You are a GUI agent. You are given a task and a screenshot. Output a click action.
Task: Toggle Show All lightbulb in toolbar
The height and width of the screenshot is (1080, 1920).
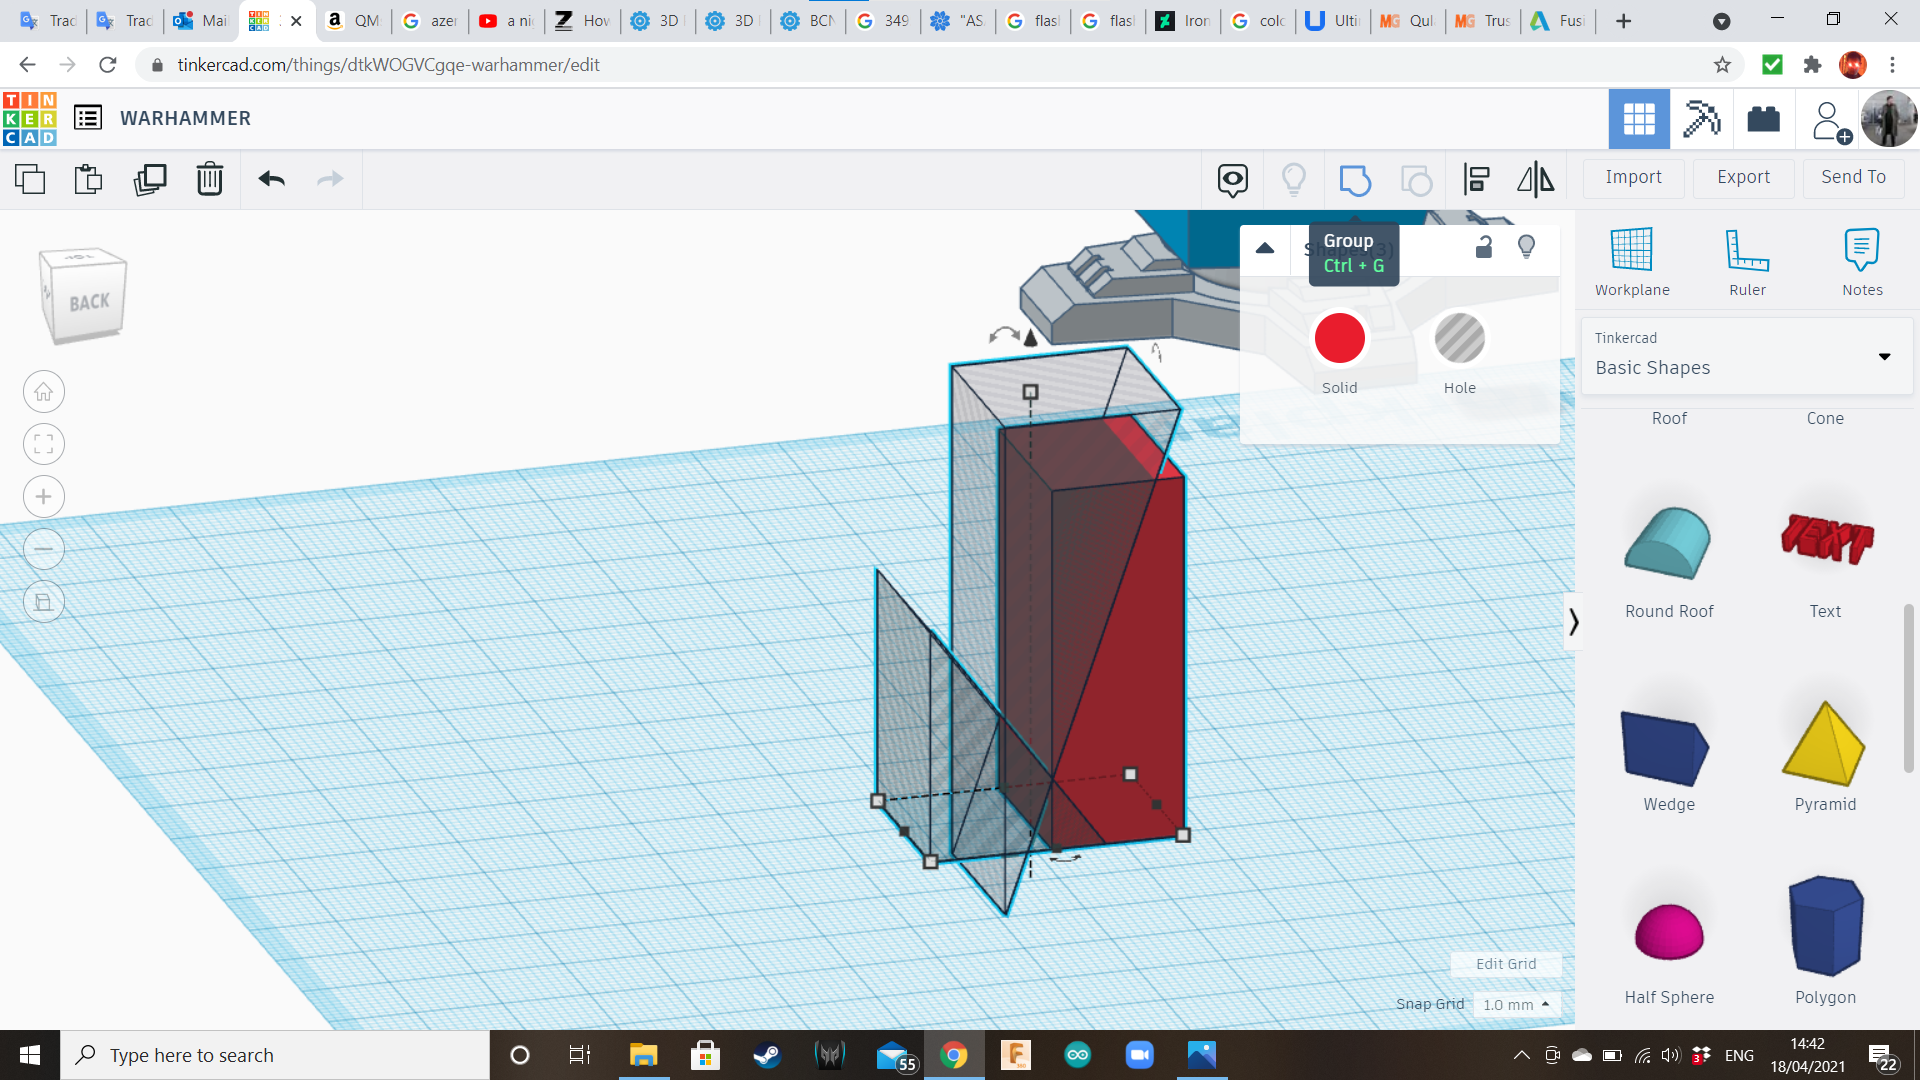coord(1294,180)
